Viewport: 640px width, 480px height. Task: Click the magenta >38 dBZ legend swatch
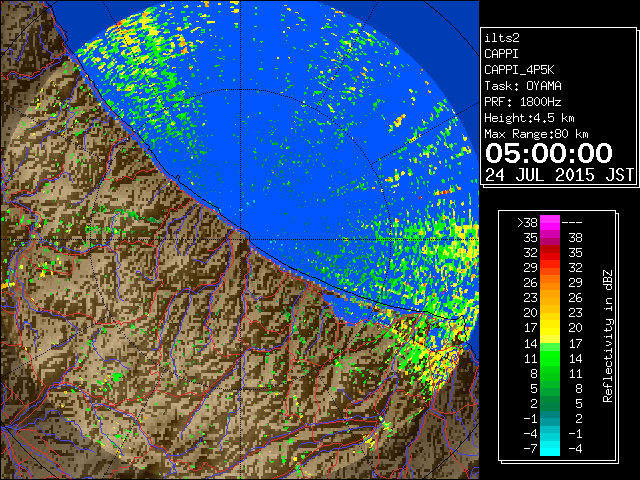[550, 222]
